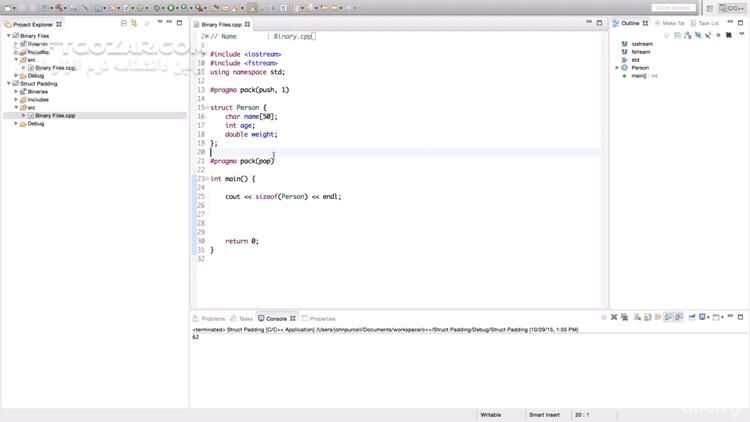The height and width of the screenshot is (422, 750).
Task: Click Remove All Terminated Launches in Console
Action: click(x=626, y=317)
